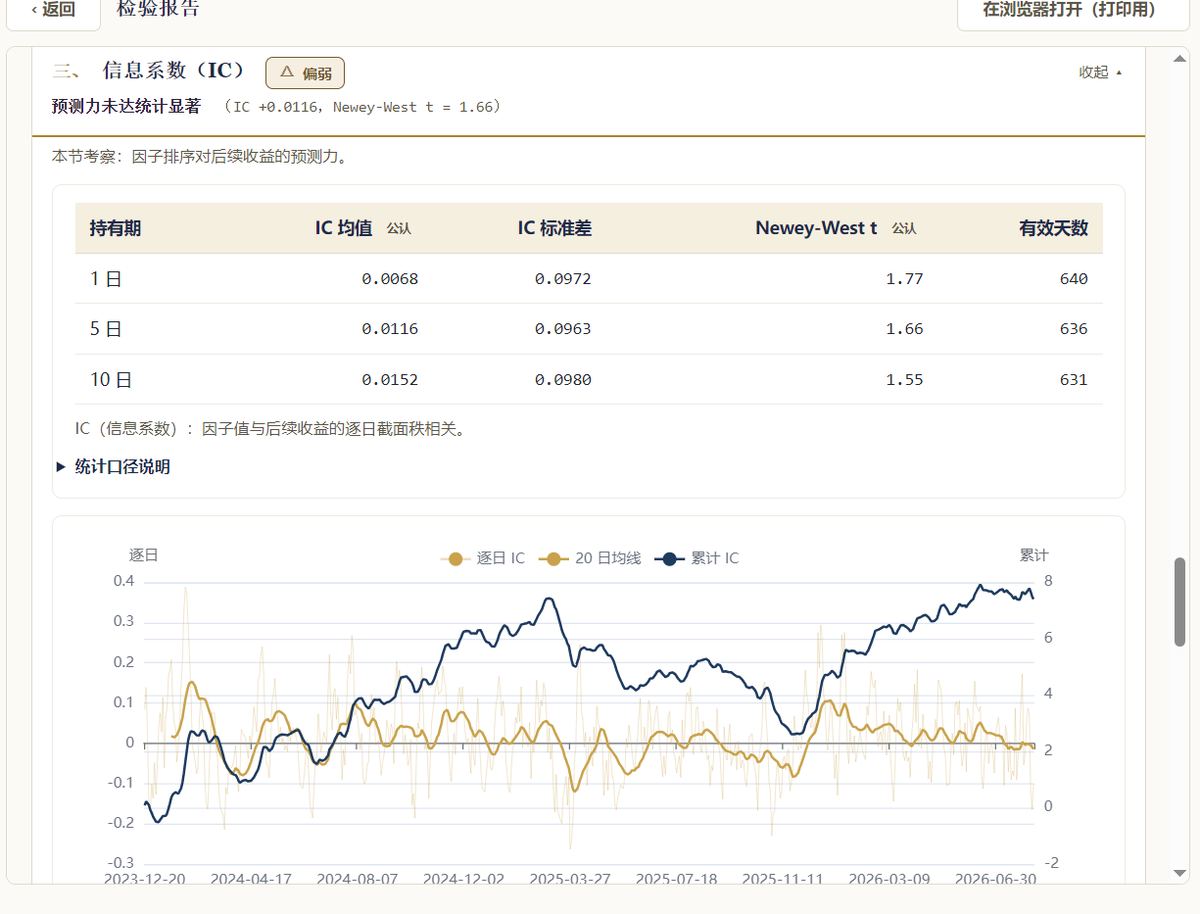Click the 逐日 left axis title
This screenshot has width=1200, height=914.
(144, 555)
